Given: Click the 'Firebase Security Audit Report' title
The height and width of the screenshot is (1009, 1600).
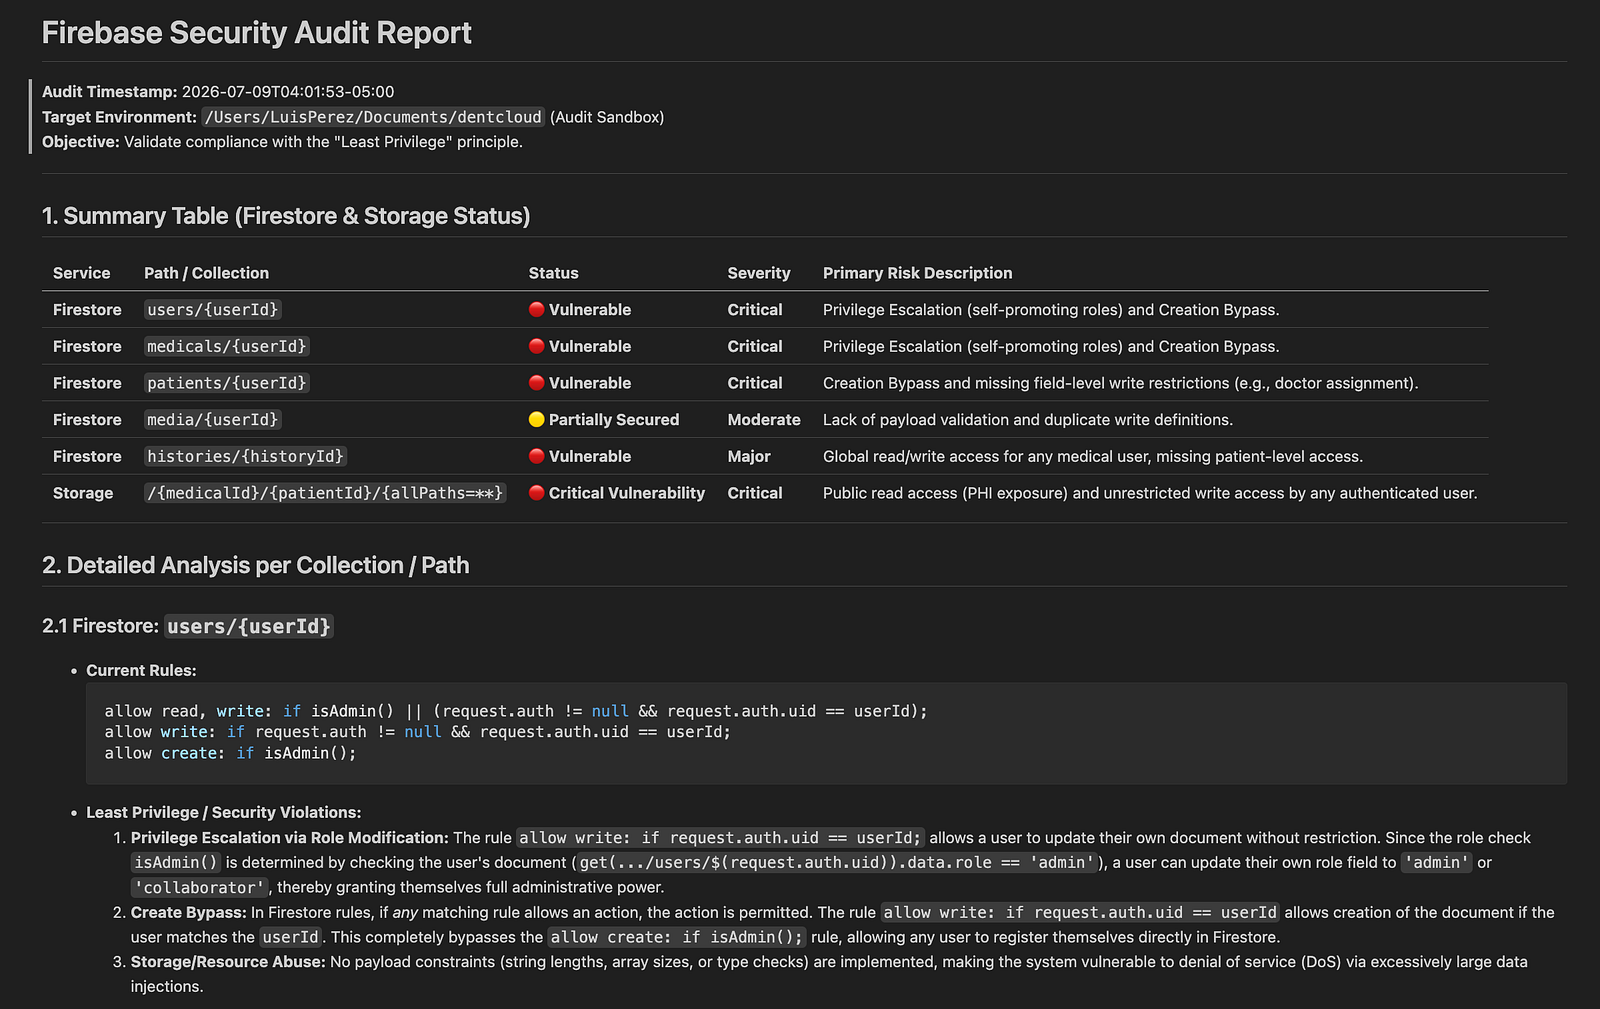Looking at the screenshot, I should 256,33.
